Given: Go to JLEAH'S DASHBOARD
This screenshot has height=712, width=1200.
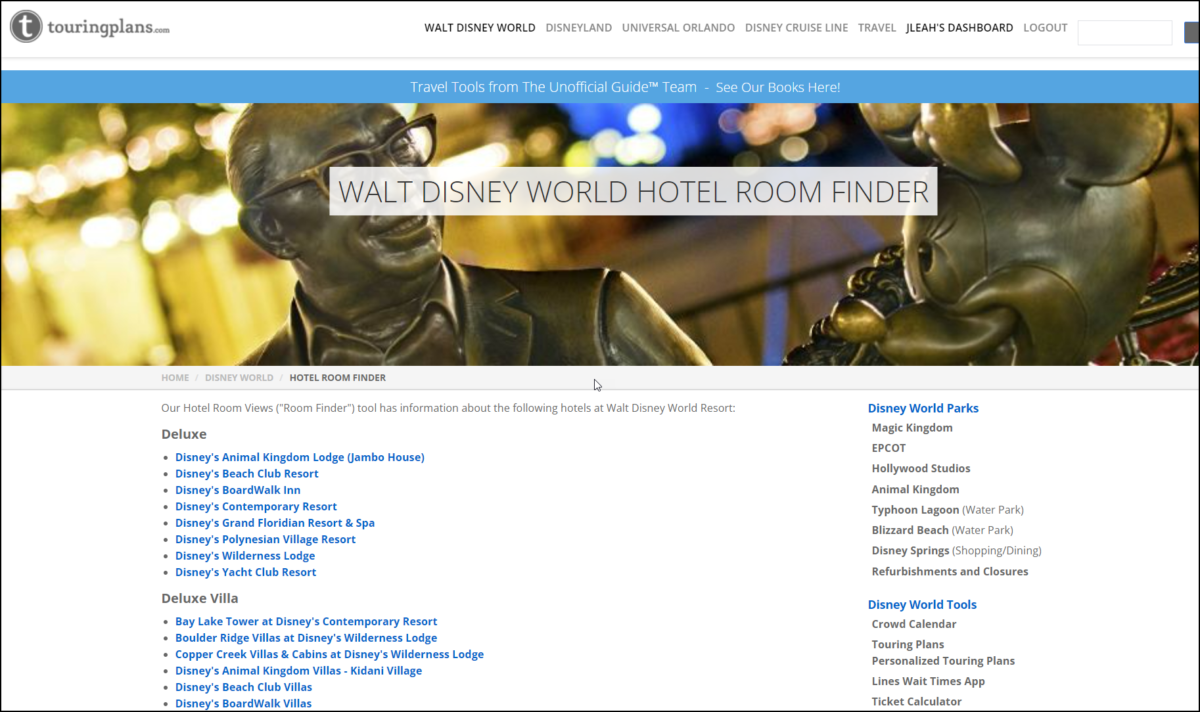Looking at the screenshot, I should 959,27.
